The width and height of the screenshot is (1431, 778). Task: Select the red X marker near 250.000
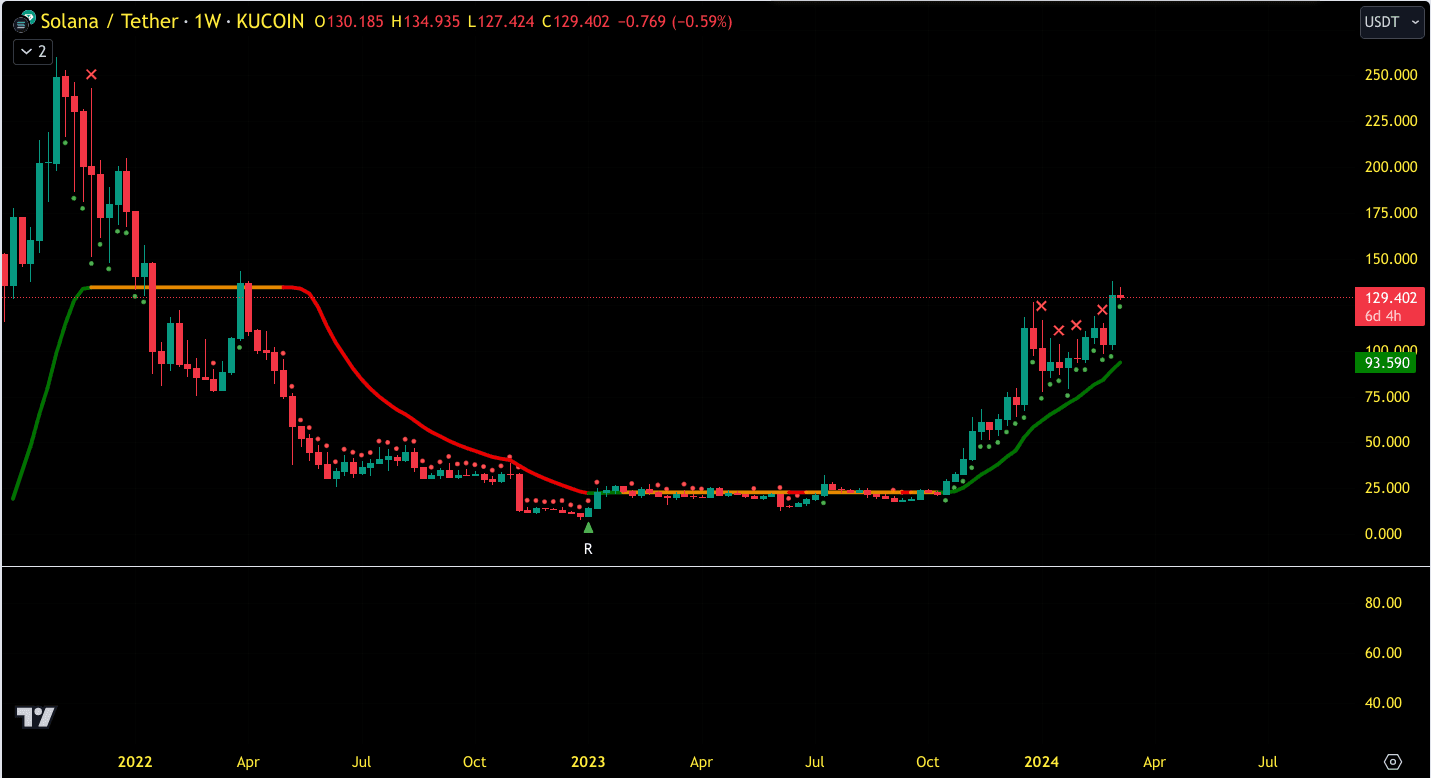[91, 74]
